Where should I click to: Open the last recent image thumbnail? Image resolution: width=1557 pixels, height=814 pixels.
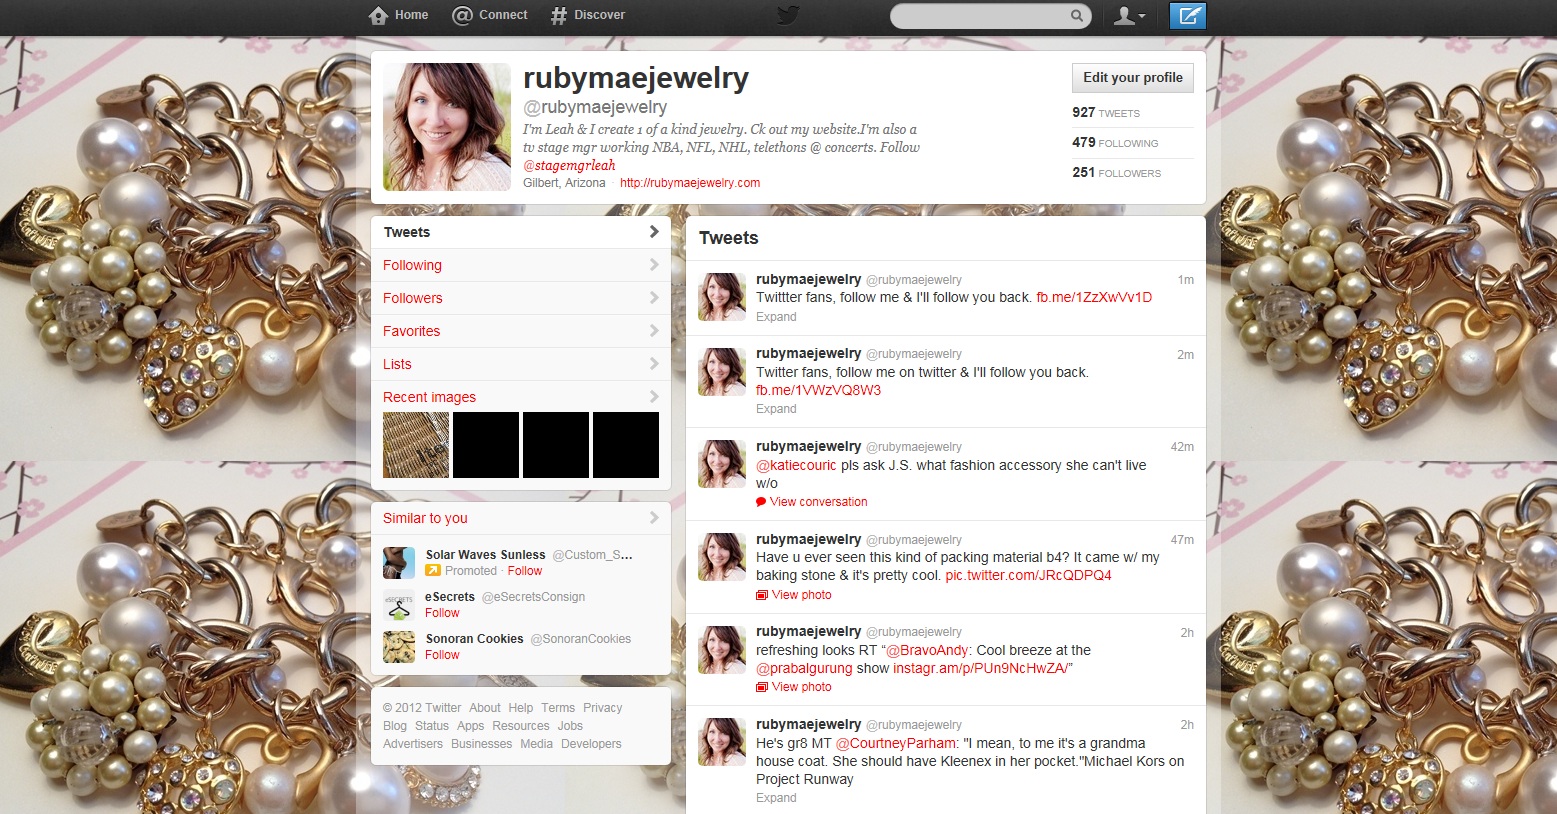click(x=626, y=445)
